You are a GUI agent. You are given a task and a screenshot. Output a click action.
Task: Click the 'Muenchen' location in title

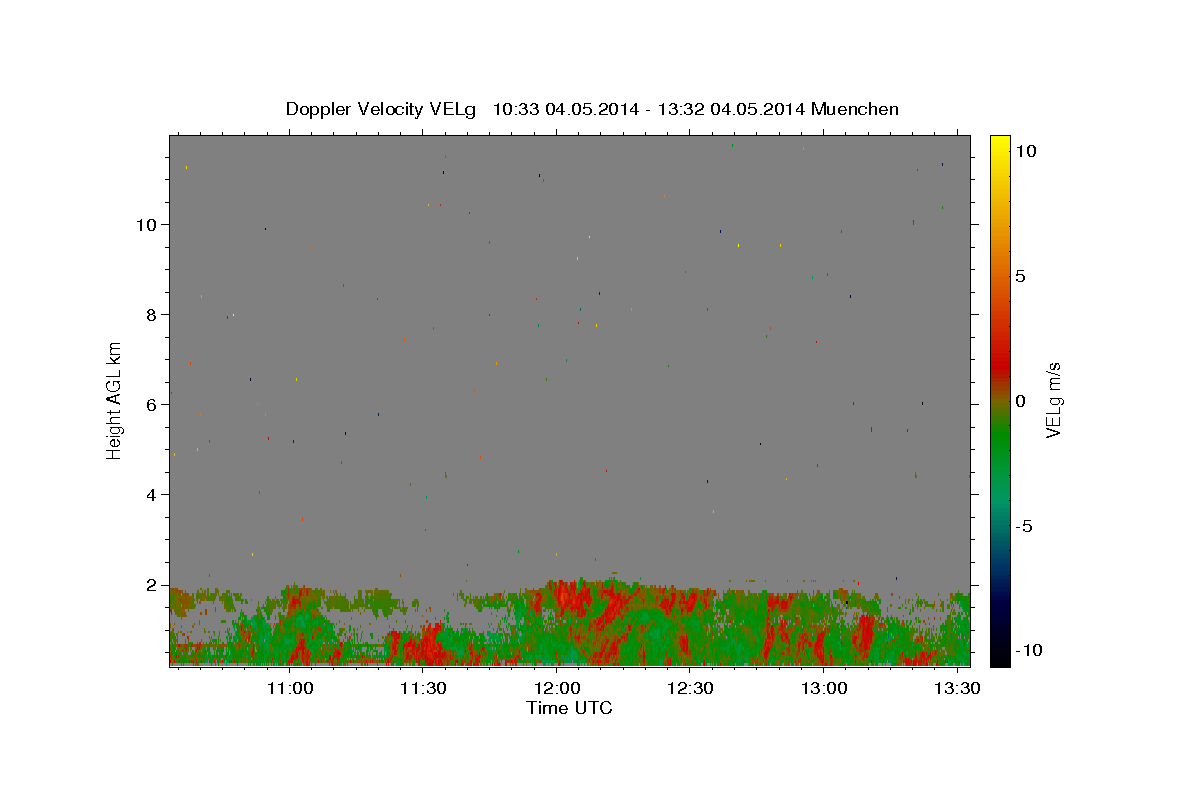[x=855, y=109]
